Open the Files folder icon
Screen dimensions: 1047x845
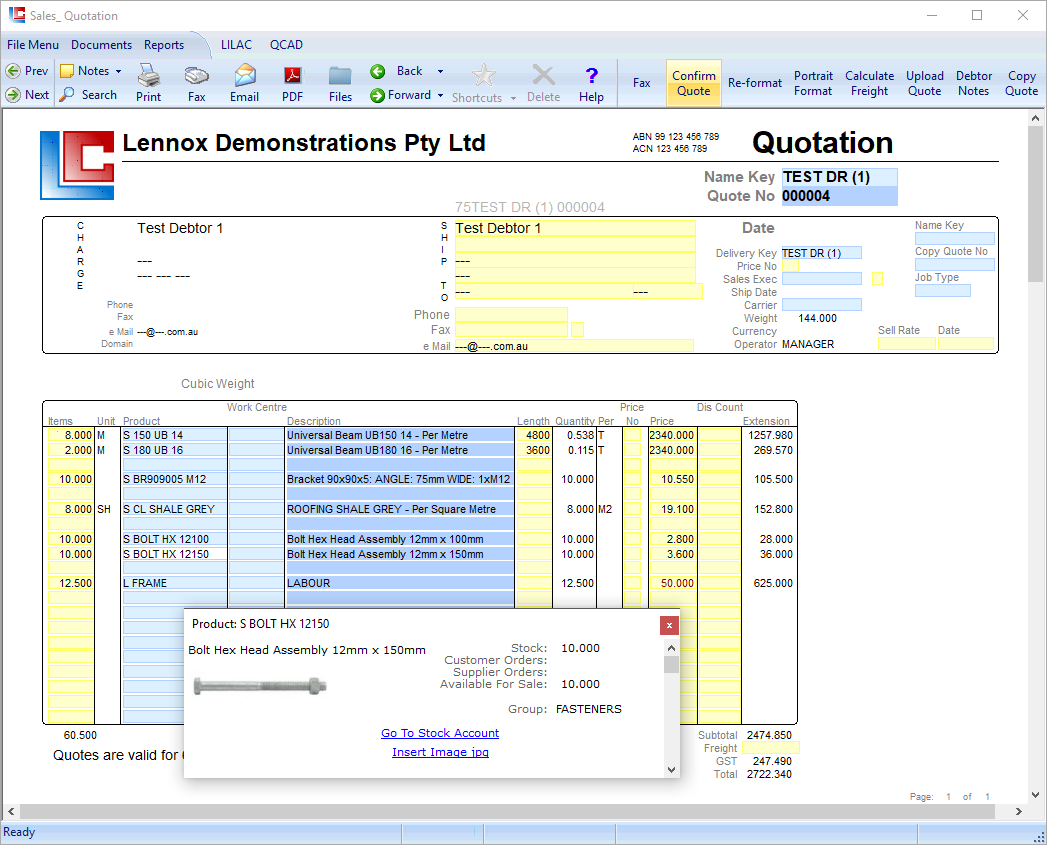tap(340, 82)
